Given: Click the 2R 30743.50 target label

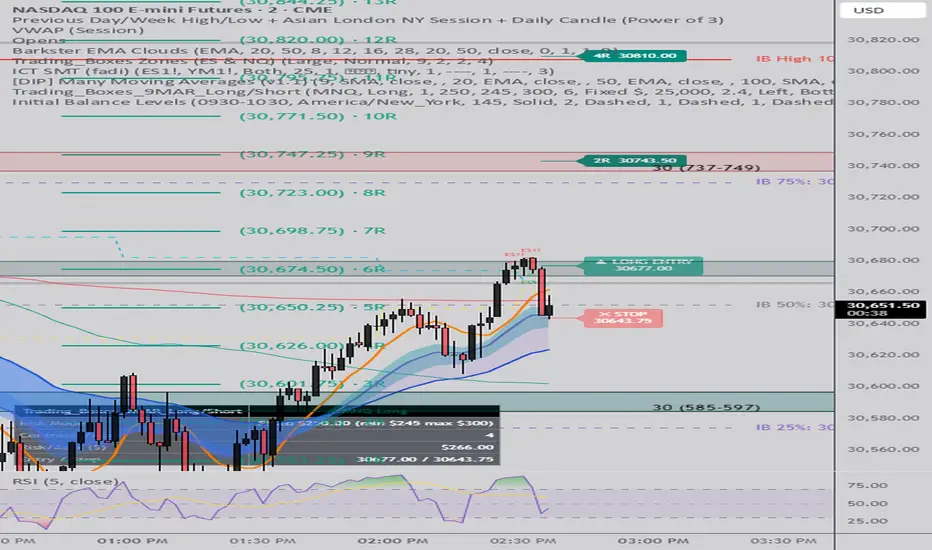Looking at the screenshot, I should tap(634, 161).
